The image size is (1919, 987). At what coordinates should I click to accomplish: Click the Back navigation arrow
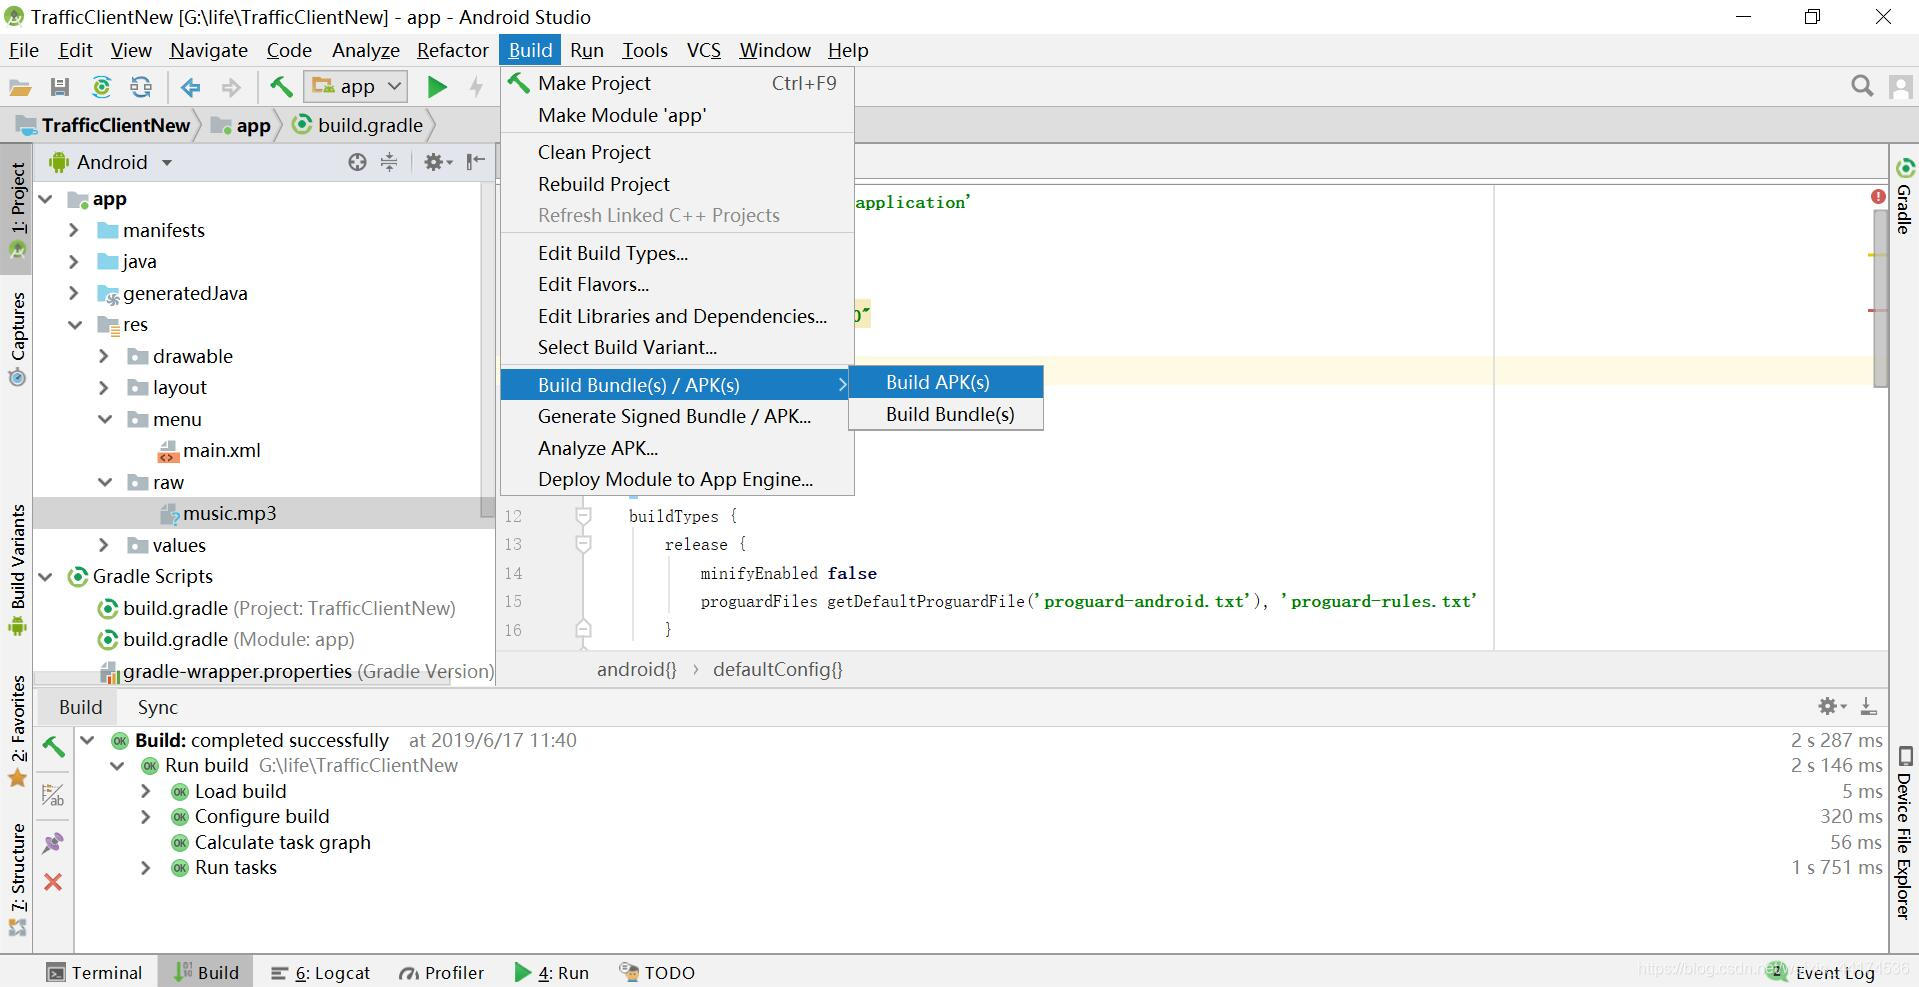190,88
